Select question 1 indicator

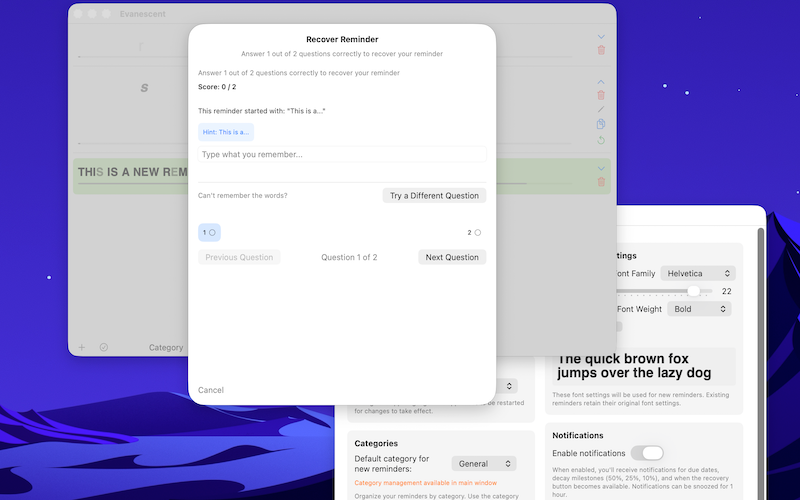coord(209,232)
